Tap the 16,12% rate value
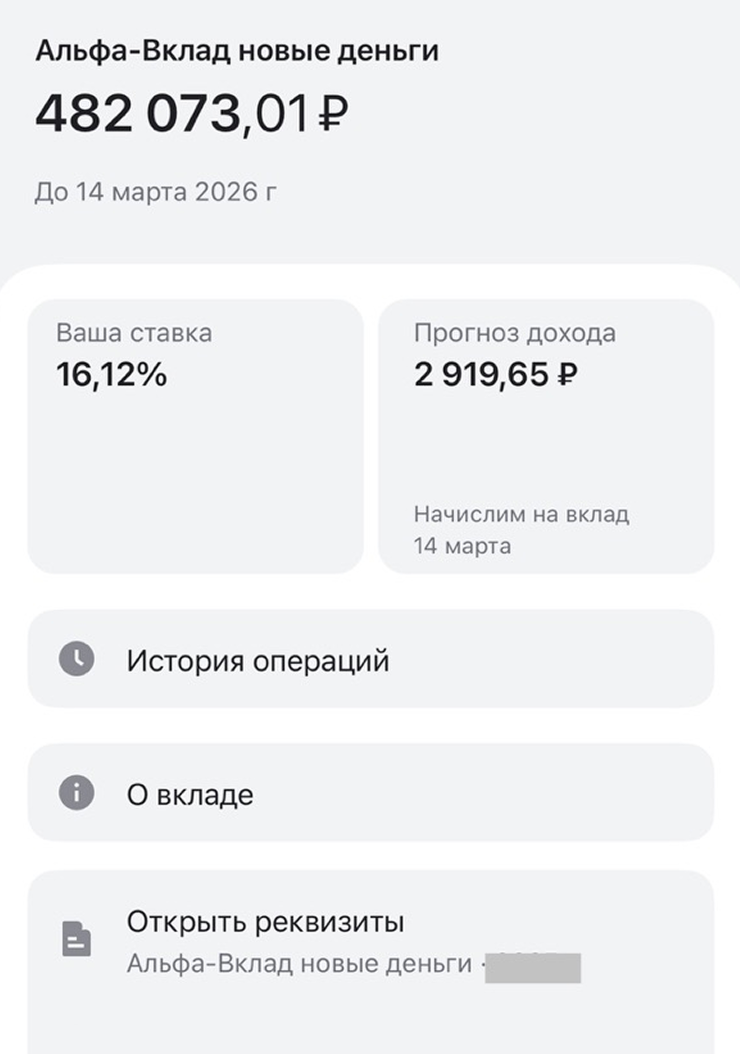740x1054 pixels. pyautogui.click(x=111, y=375)
